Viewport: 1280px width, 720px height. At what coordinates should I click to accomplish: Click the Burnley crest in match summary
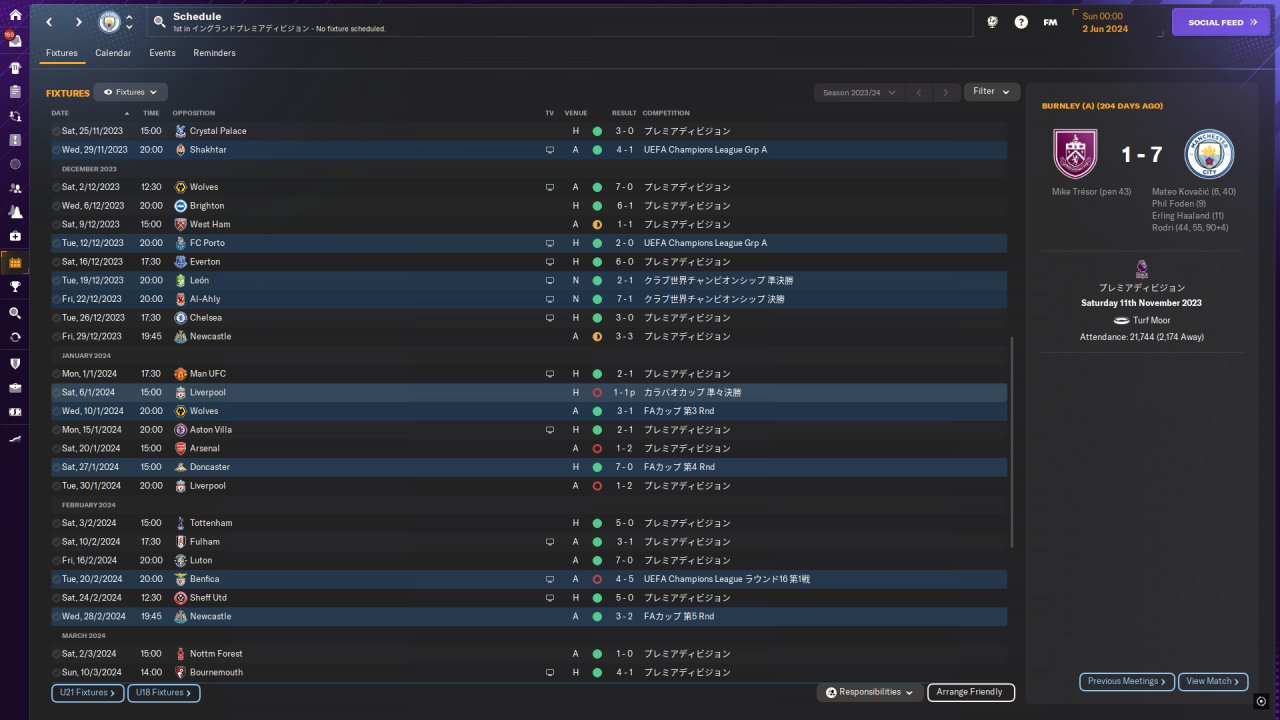[1076, 154]
